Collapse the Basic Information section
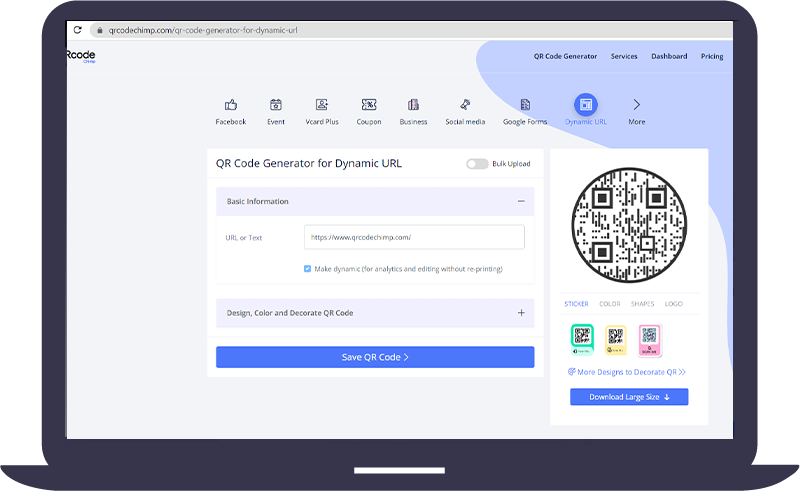This screenshot has height=491, width=800. (x=521, y=201)
